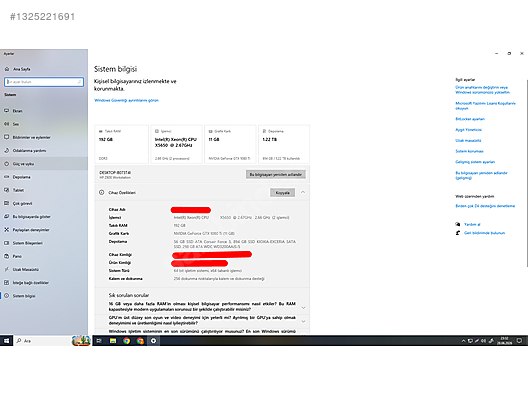Click the taskbar clock and date
This screenshot has height=396, width=528.
(x=504, y=341)
